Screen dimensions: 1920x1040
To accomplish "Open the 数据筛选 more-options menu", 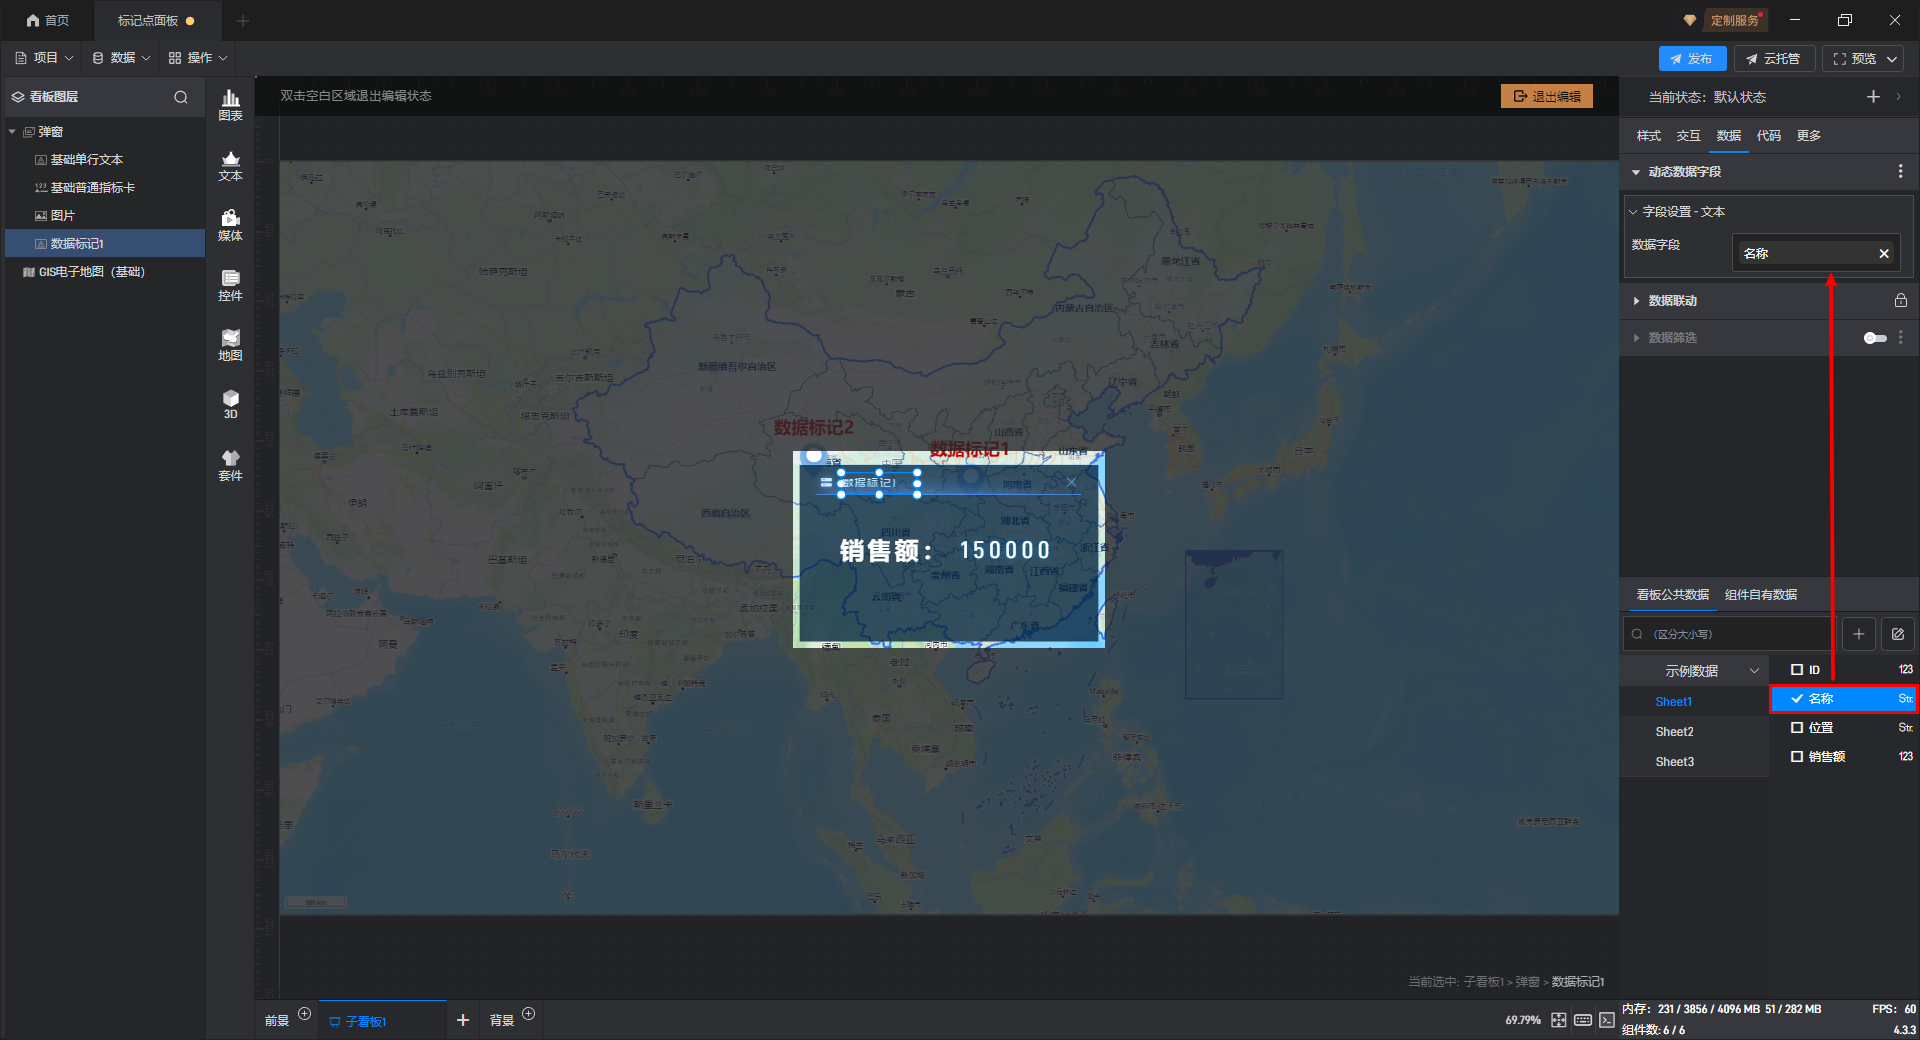I will click(x=1900, y=338).
